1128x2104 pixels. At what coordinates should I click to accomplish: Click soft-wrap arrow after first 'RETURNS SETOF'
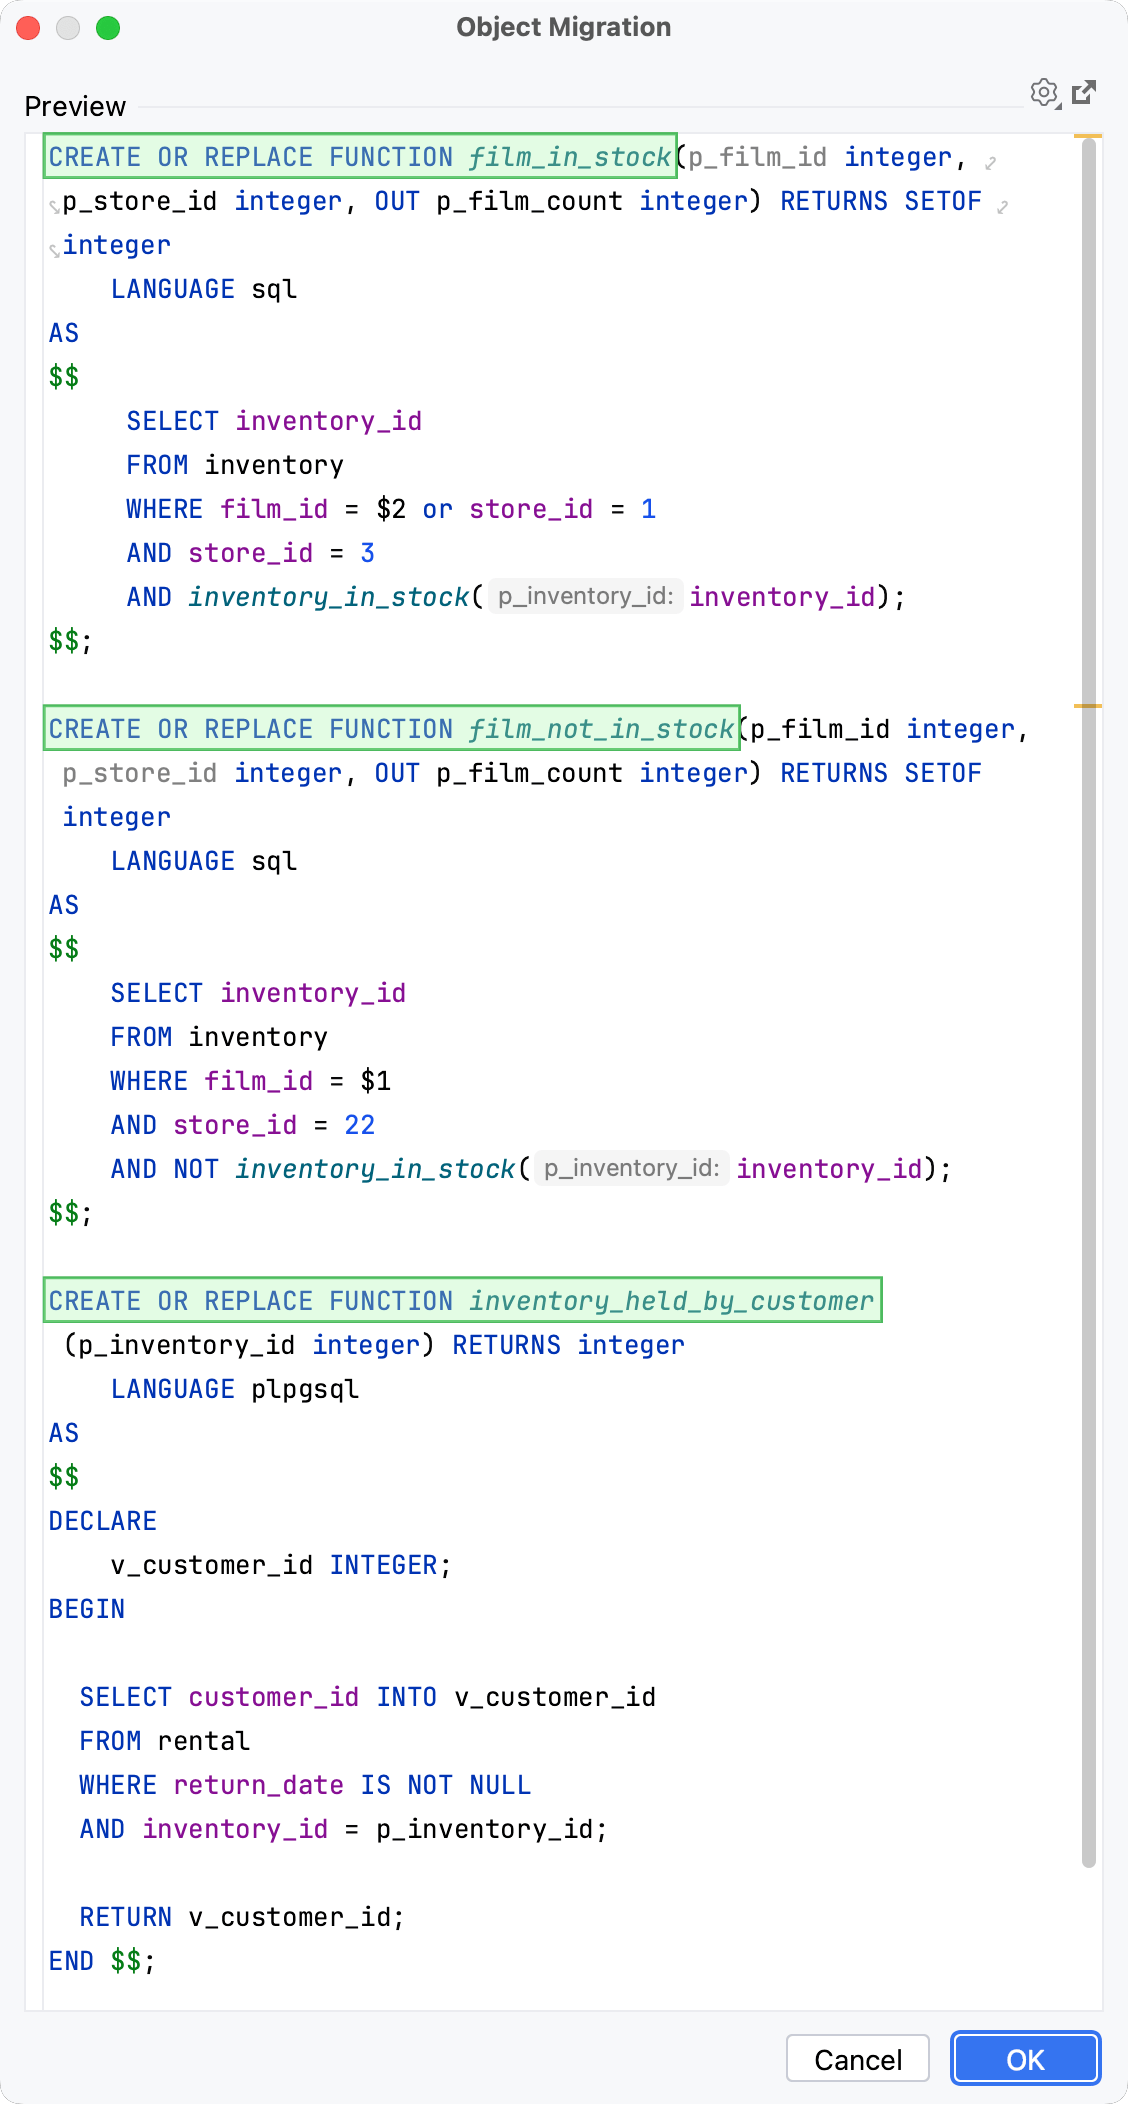click(x=1002, y=206)
